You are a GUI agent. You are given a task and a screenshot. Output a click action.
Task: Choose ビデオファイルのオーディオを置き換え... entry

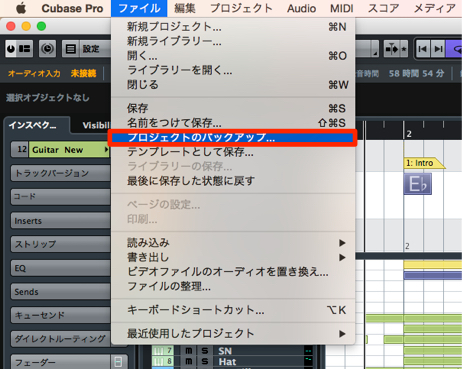click(x=233, y=272)
